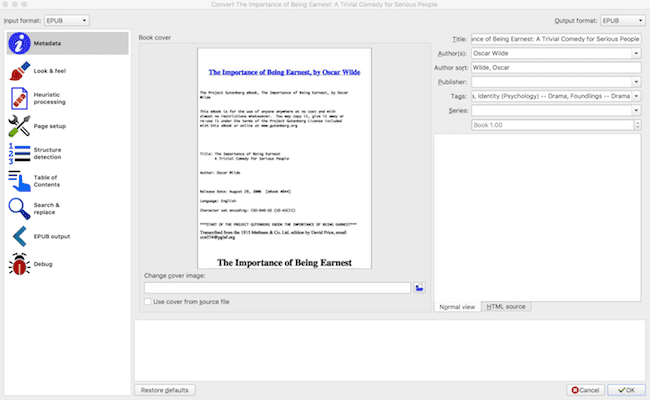Open the Input format dropdown

67,20
